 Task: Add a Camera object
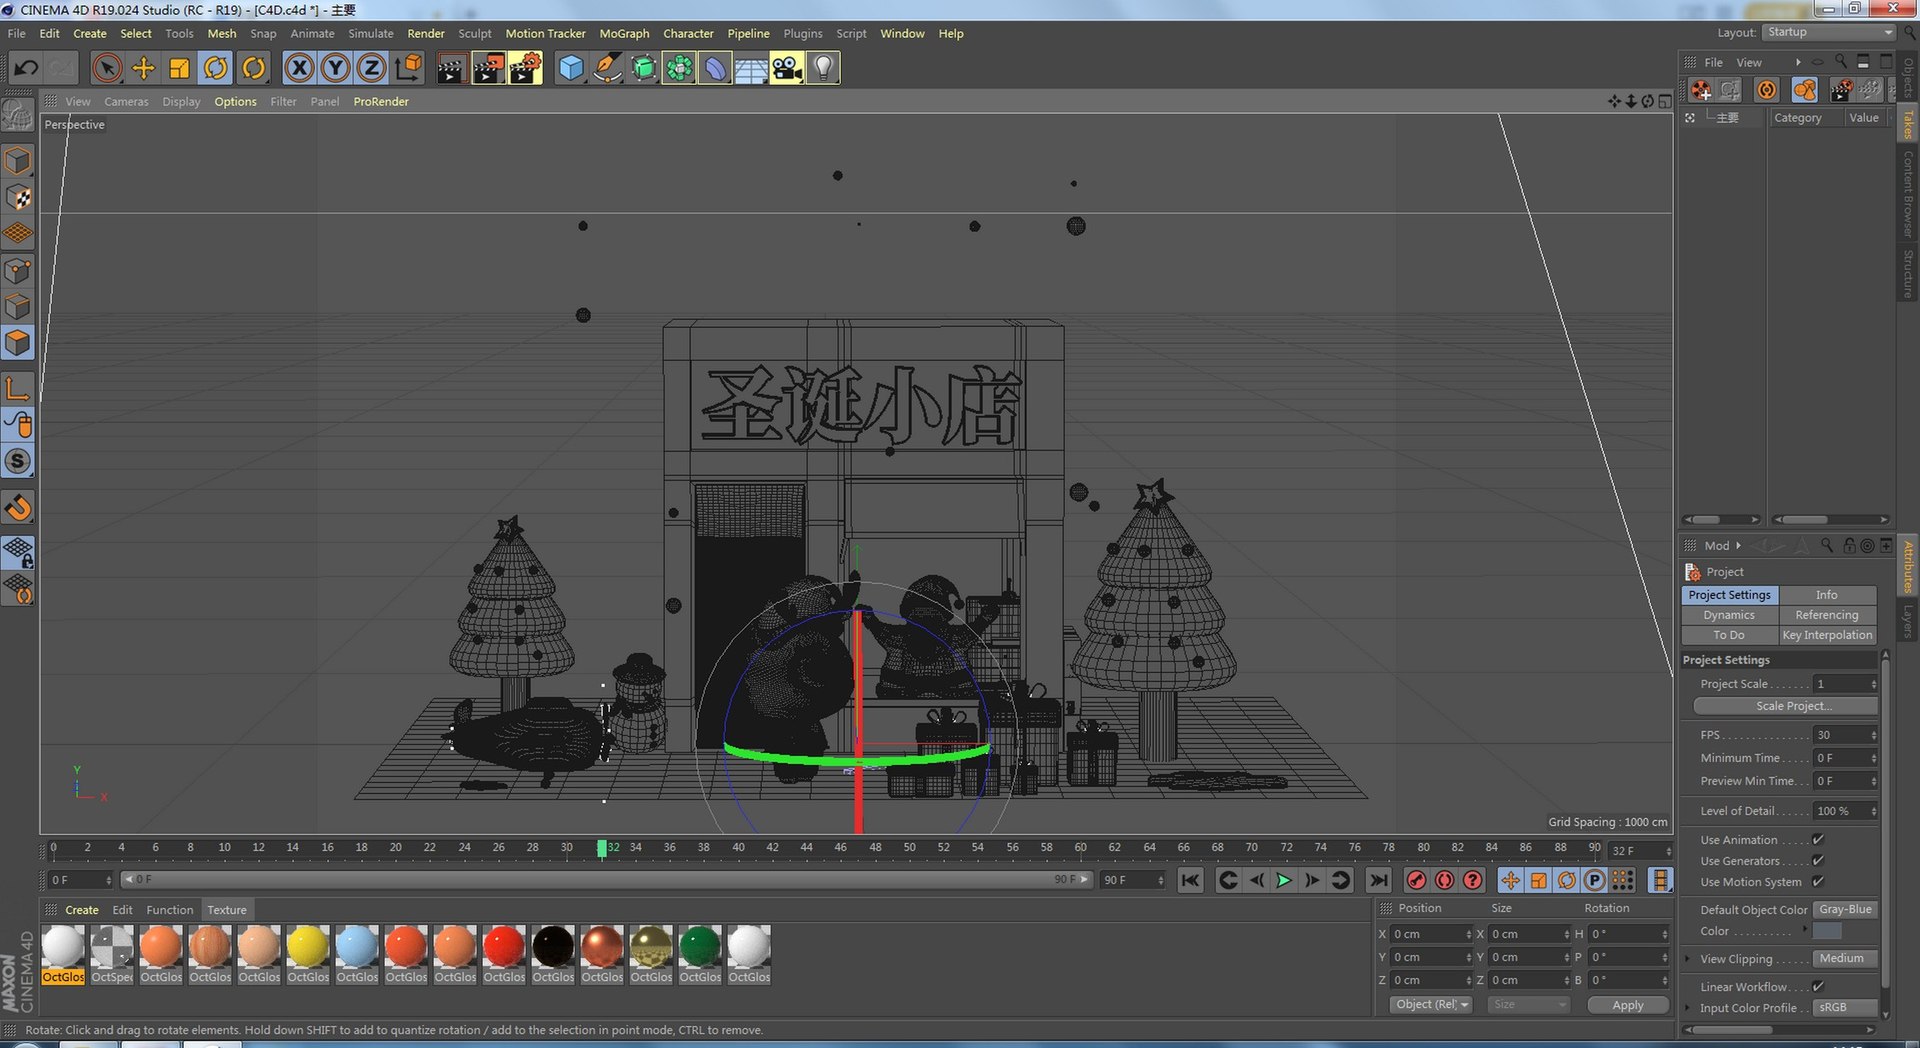787,68
